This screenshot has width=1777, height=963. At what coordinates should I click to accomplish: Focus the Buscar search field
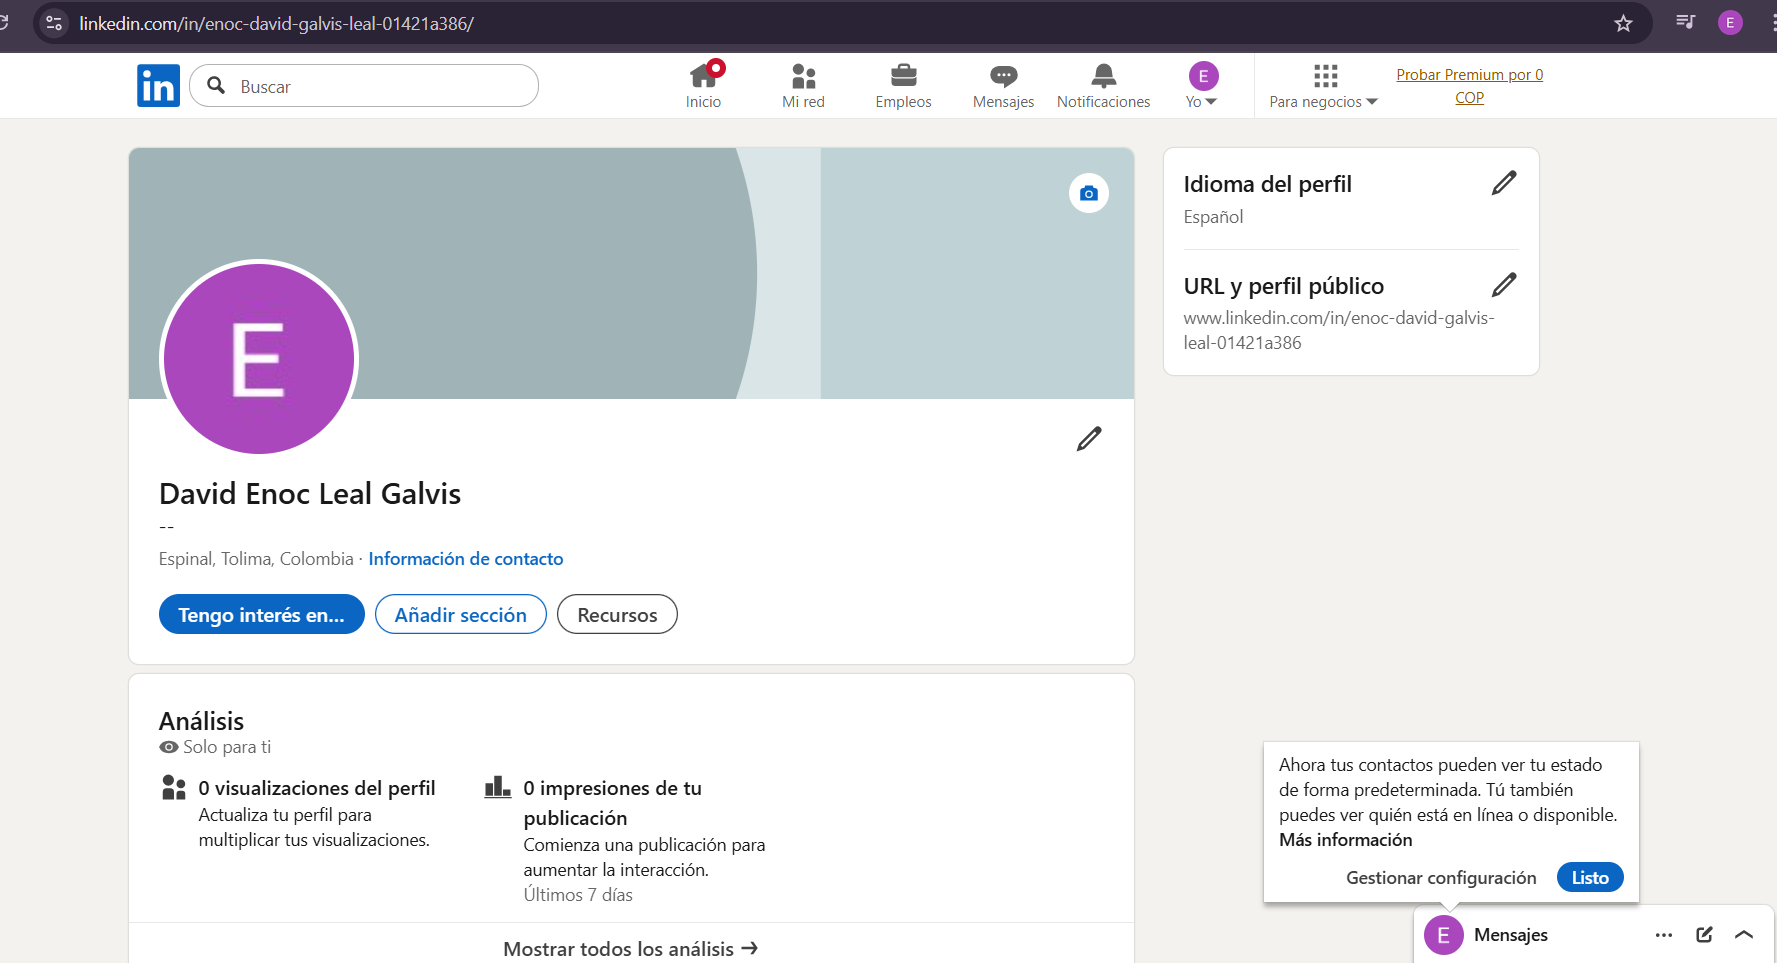(x=364, y=86)
